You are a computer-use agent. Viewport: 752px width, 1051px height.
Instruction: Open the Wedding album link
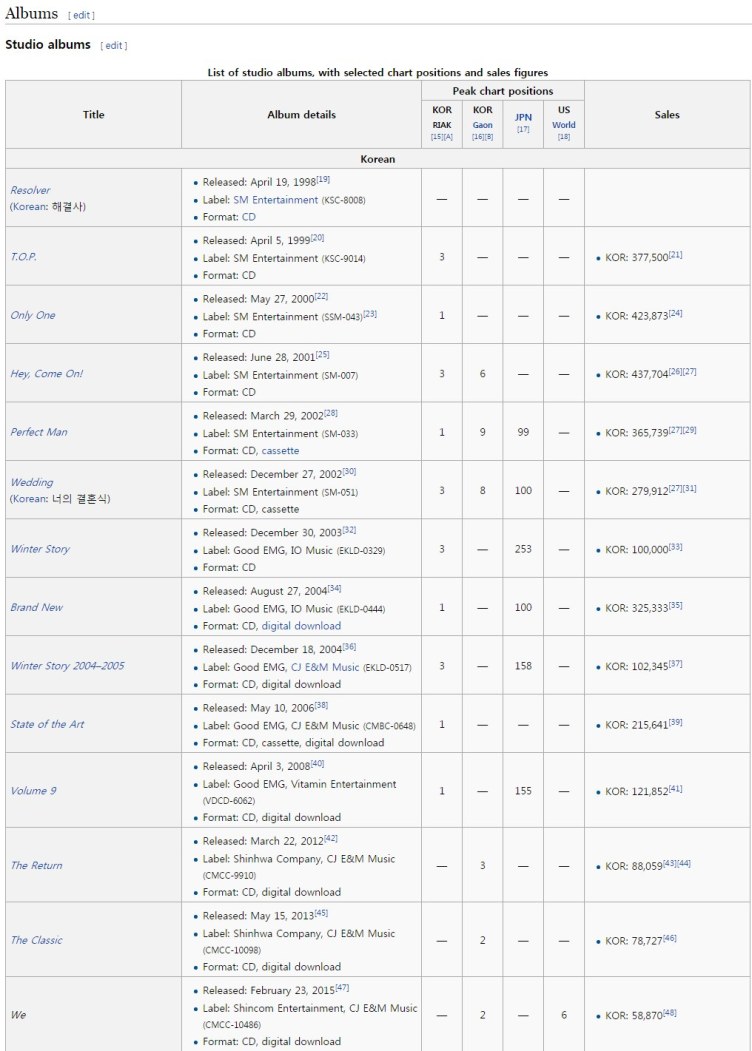[x=32, y=482]
